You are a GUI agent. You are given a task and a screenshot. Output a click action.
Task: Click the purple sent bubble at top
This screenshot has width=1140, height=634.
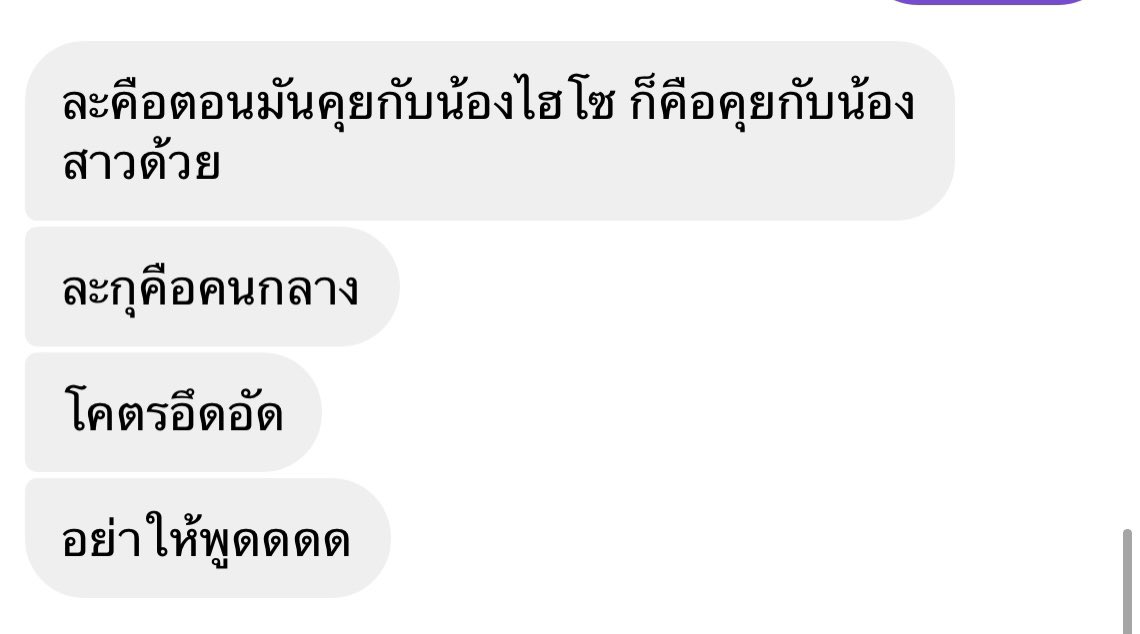(989, 2)
